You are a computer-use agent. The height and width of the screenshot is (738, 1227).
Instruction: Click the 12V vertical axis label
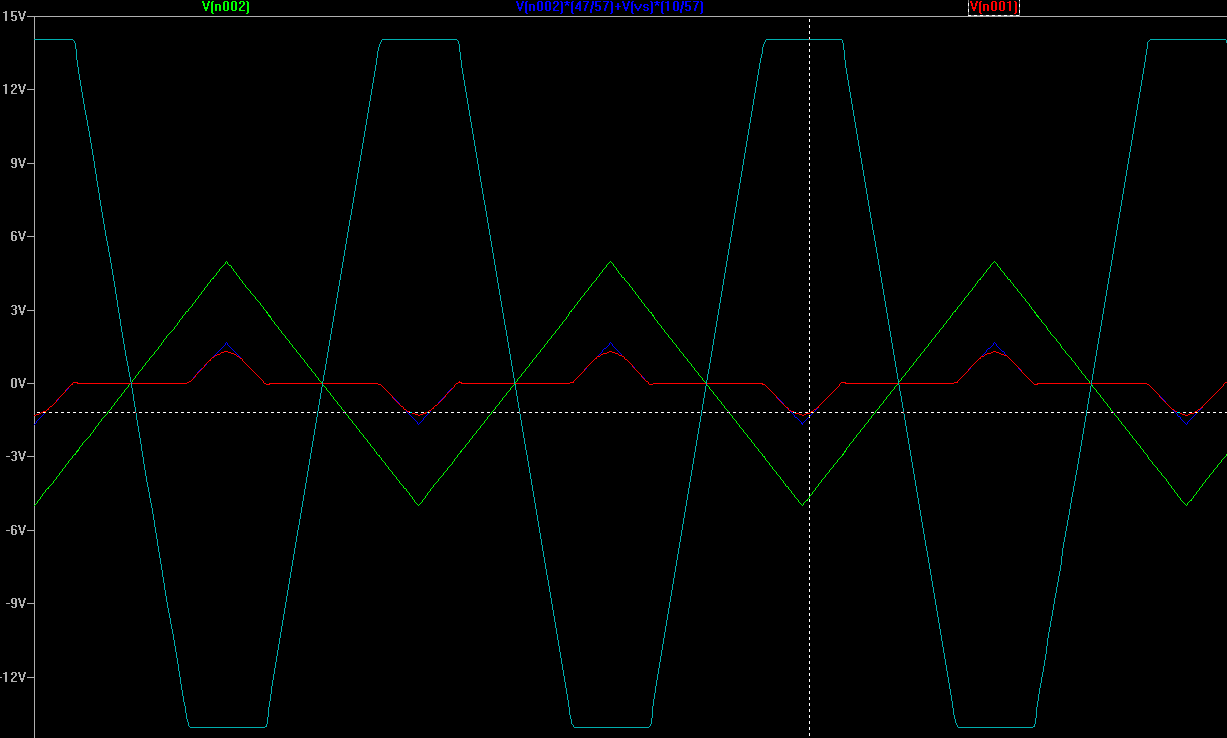[x=13, y=89]
